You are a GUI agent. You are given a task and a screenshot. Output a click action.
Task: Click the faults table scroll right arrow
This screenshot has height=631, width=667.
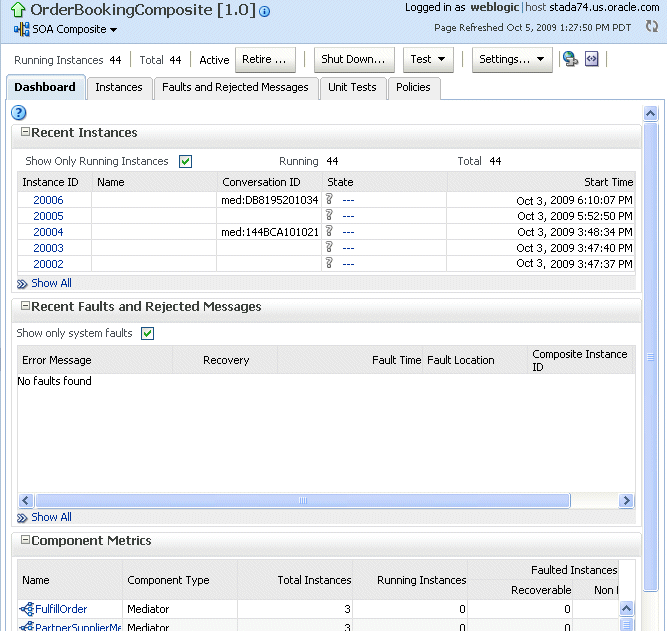(626, 500)
